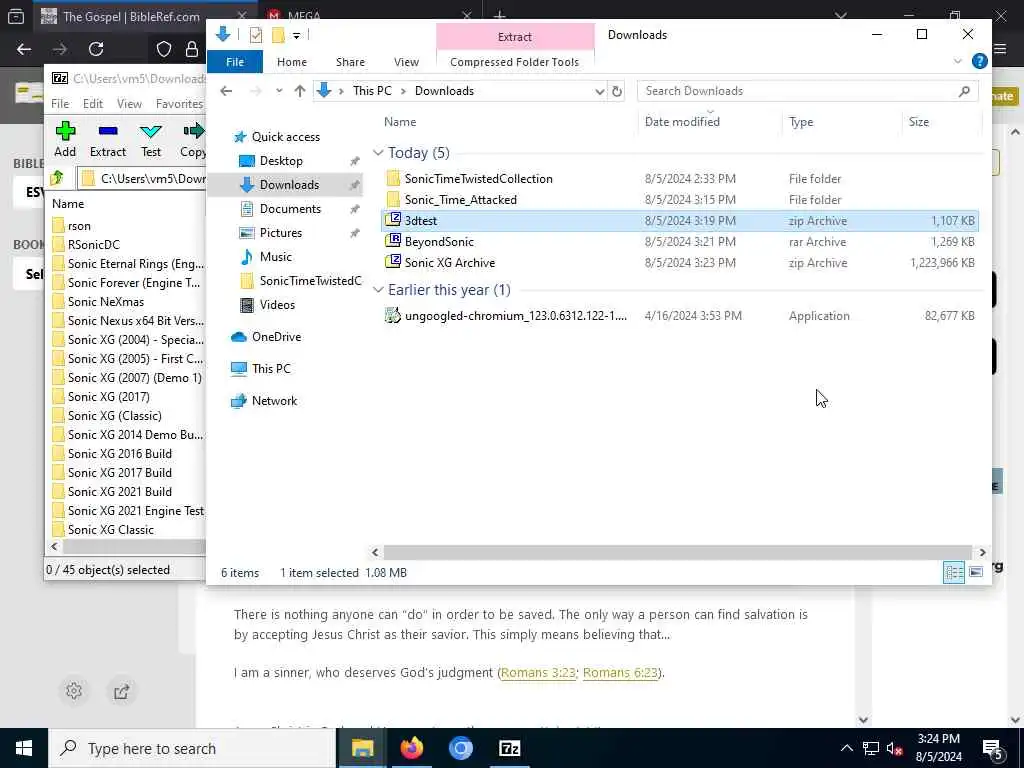
Task: Open 7-Zip from the taskbar
Action: (509, 748)
